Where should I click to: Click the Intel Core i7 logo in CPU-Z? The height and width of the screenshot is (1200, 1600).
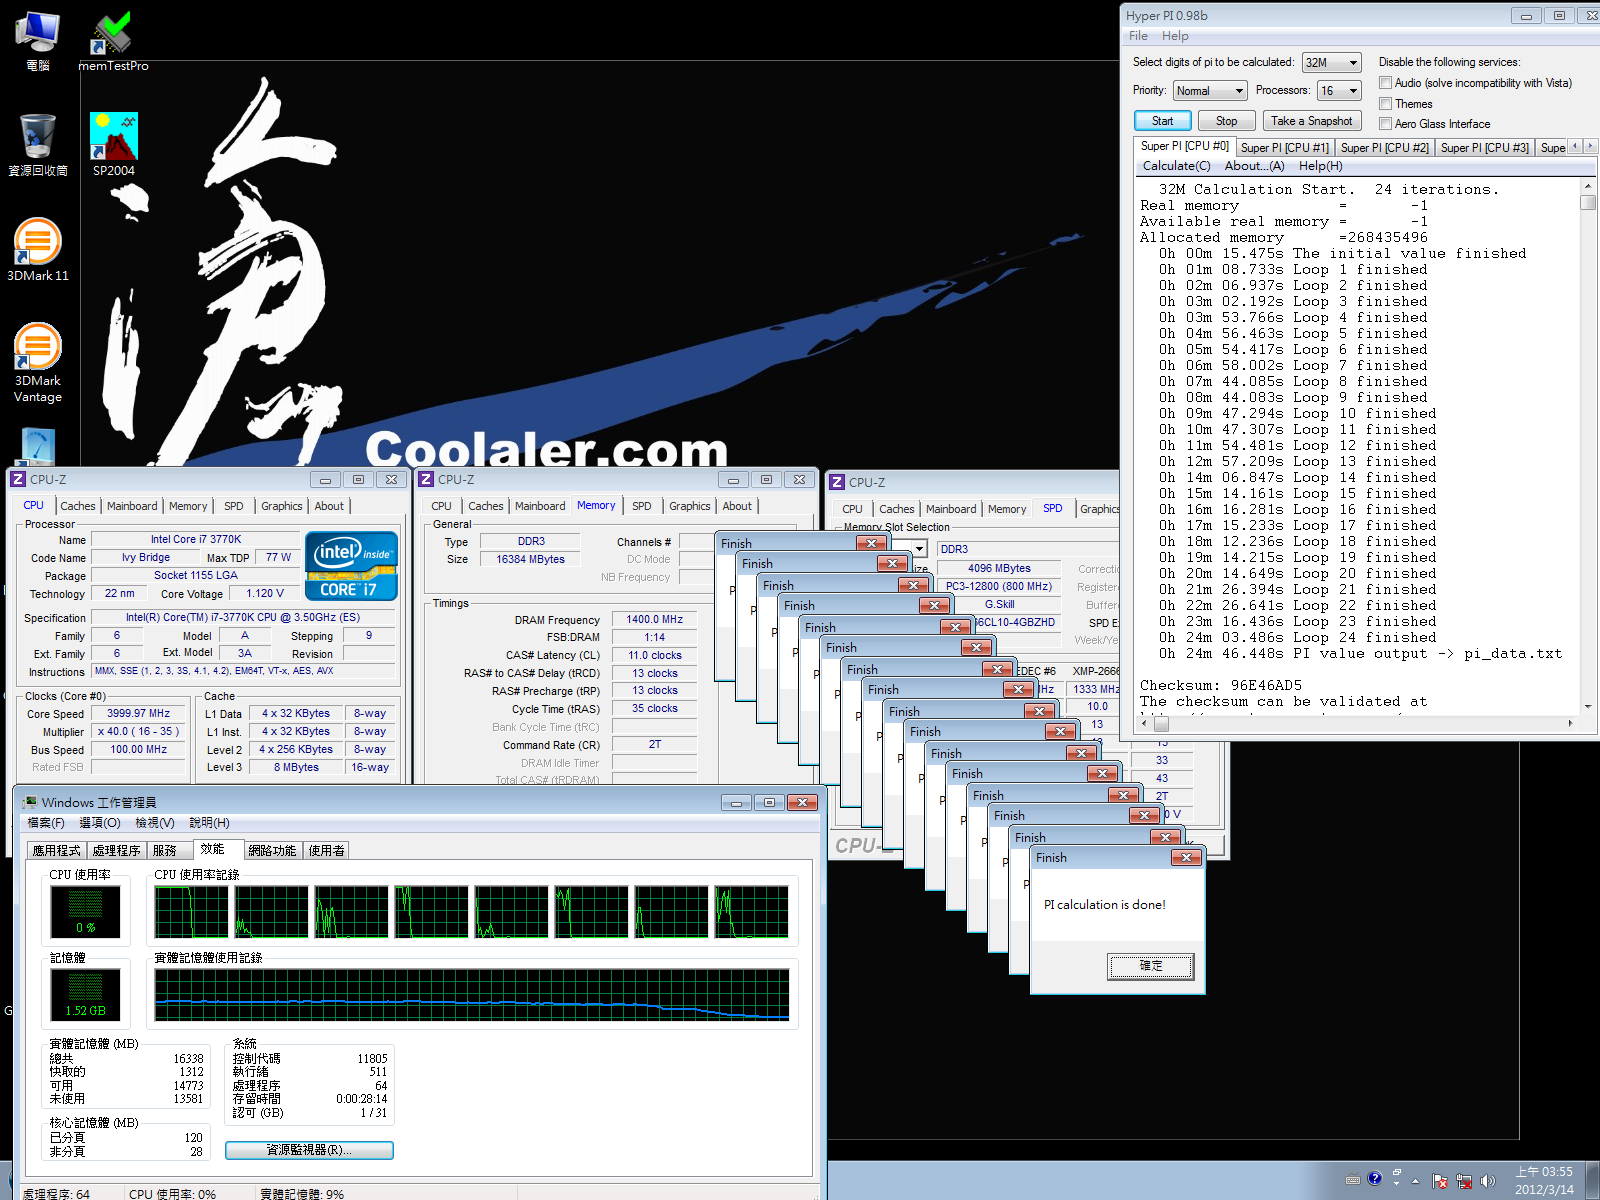pyautogui.click(x=352, y=566)
